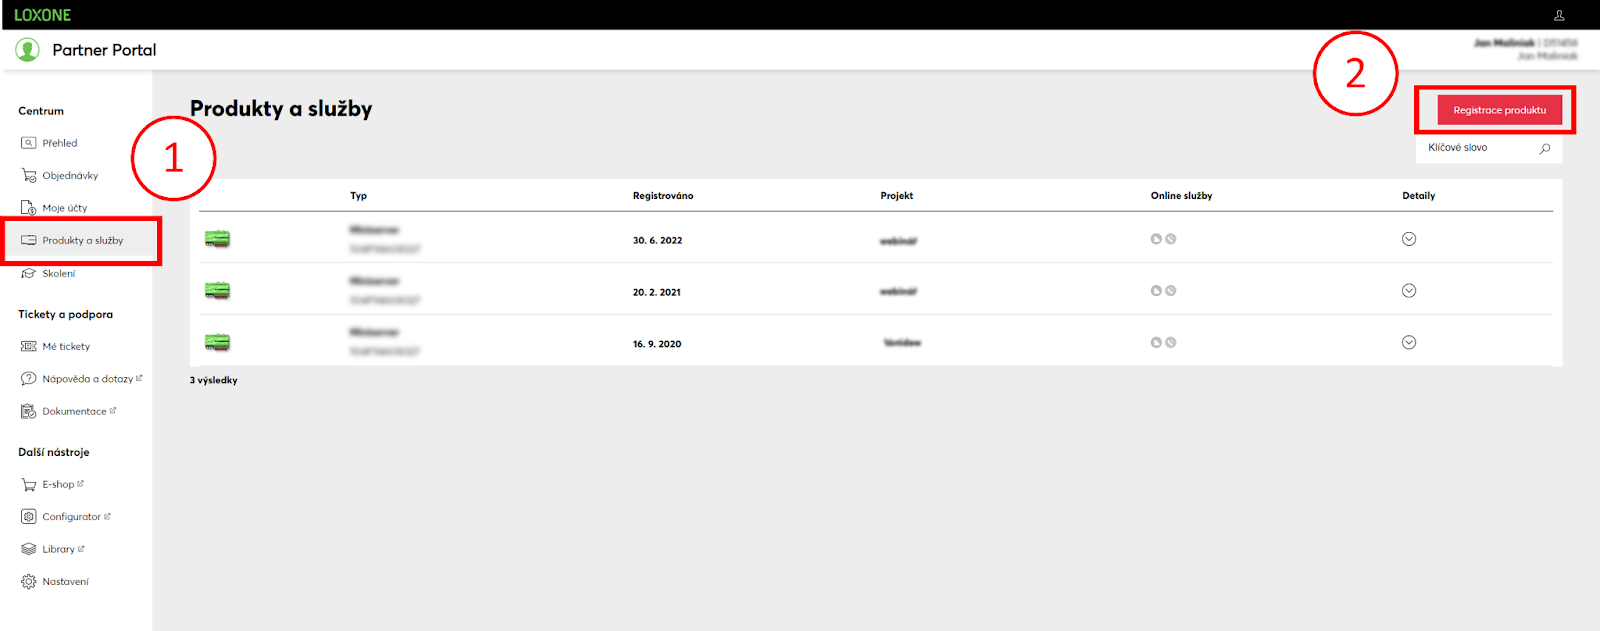
Task: Click the green Partner Portal profile icon
Action: tap(27, 50)
